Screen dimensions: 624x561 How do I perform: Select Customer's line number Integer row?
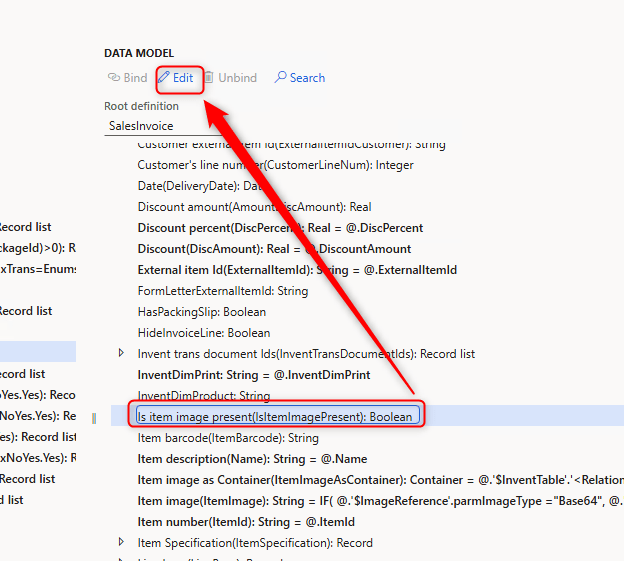tap(275, 165)
